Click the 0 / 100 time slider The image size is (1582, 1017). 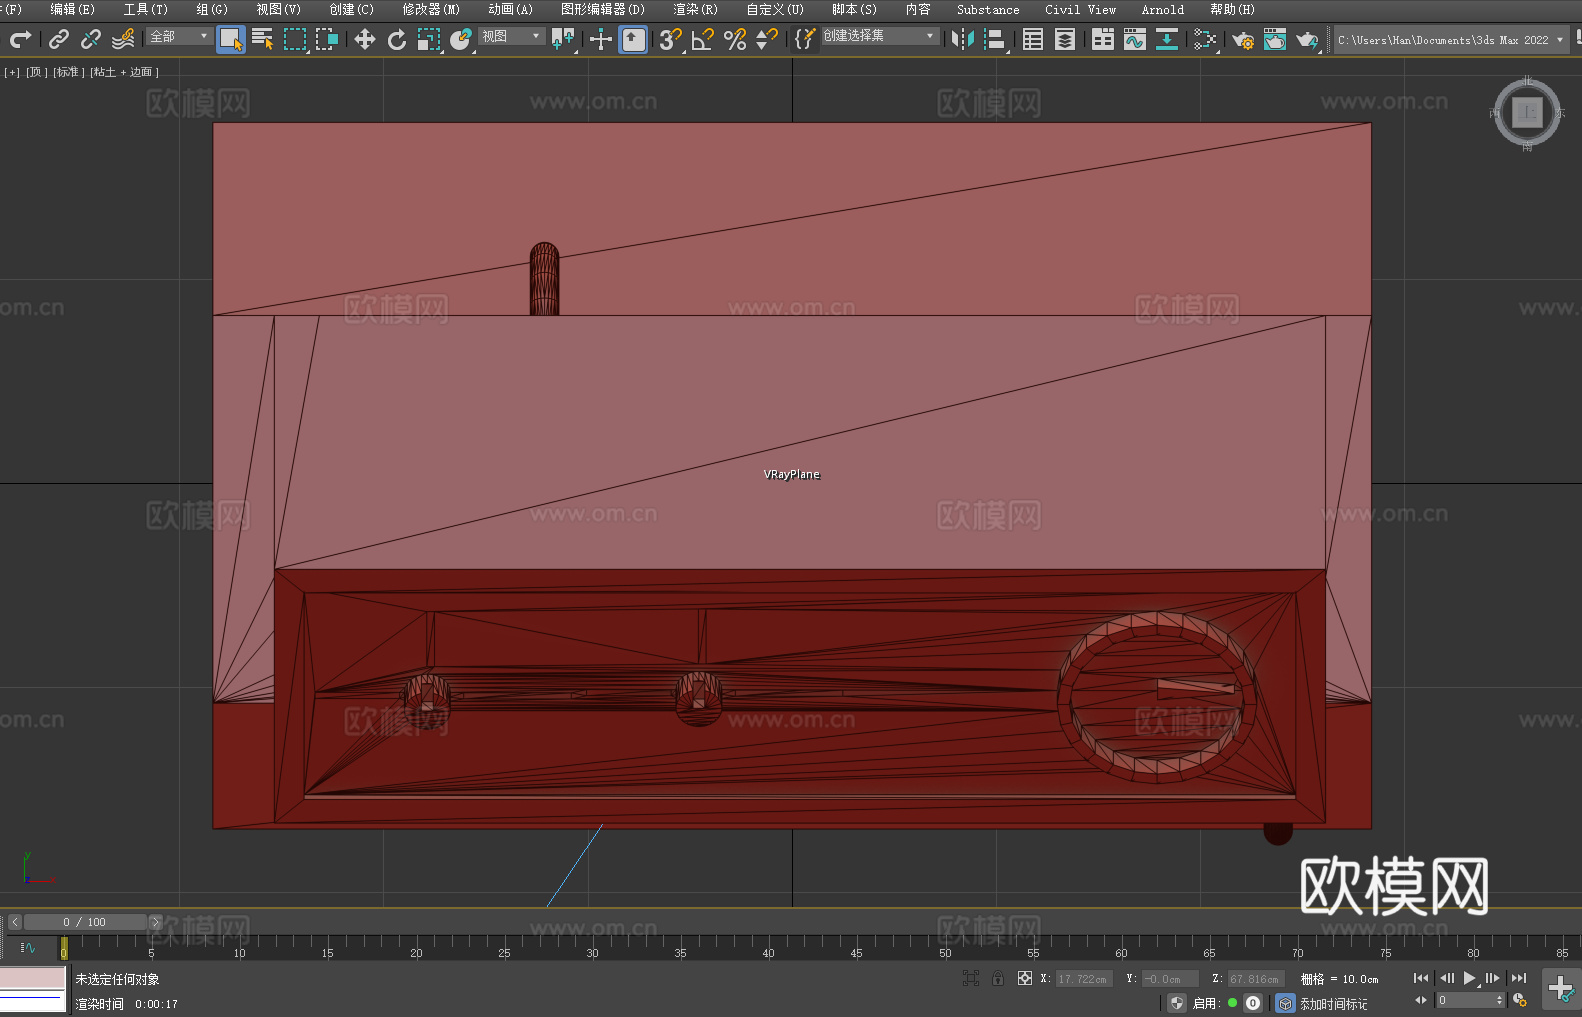point(85,922)
